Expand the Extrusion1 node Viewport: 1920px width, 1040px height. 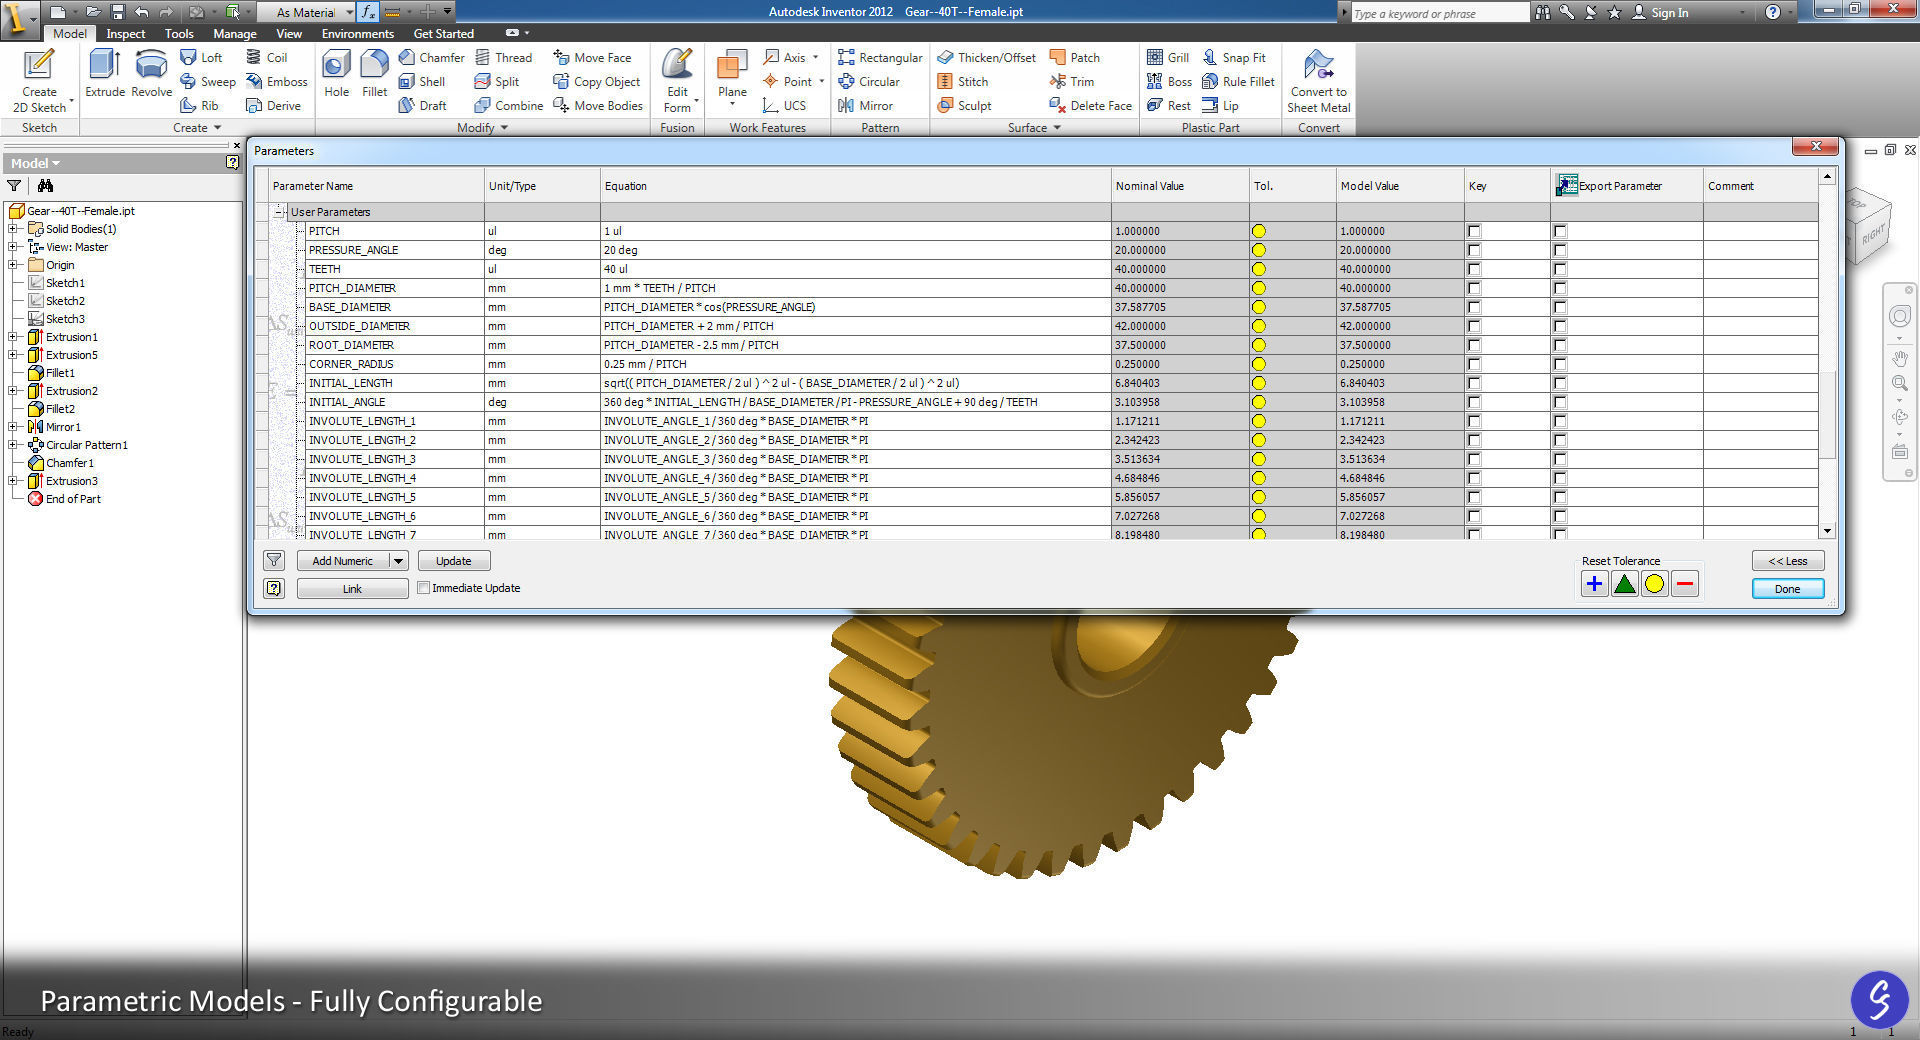13,337
